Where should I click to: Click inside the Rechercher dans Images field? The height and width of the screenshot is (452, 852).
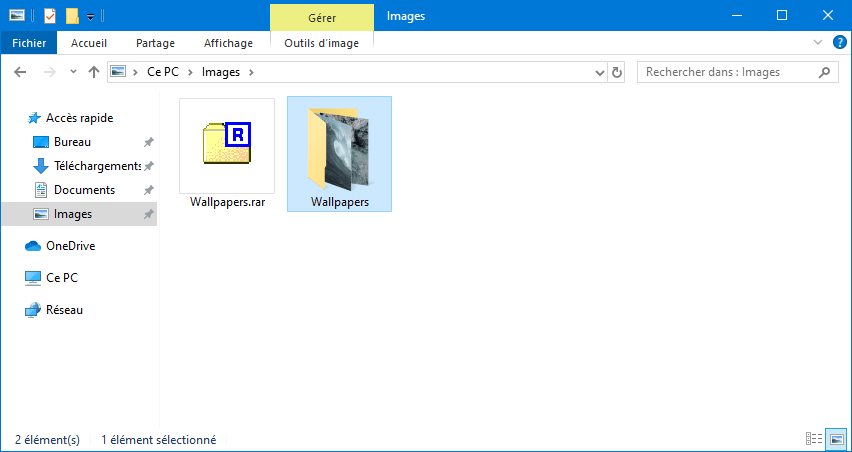point(730,72)
